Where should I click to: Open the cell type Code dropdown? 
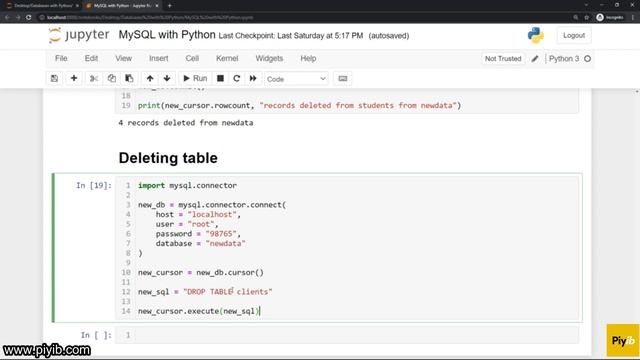pyautogui.click(x=296, y=79)
